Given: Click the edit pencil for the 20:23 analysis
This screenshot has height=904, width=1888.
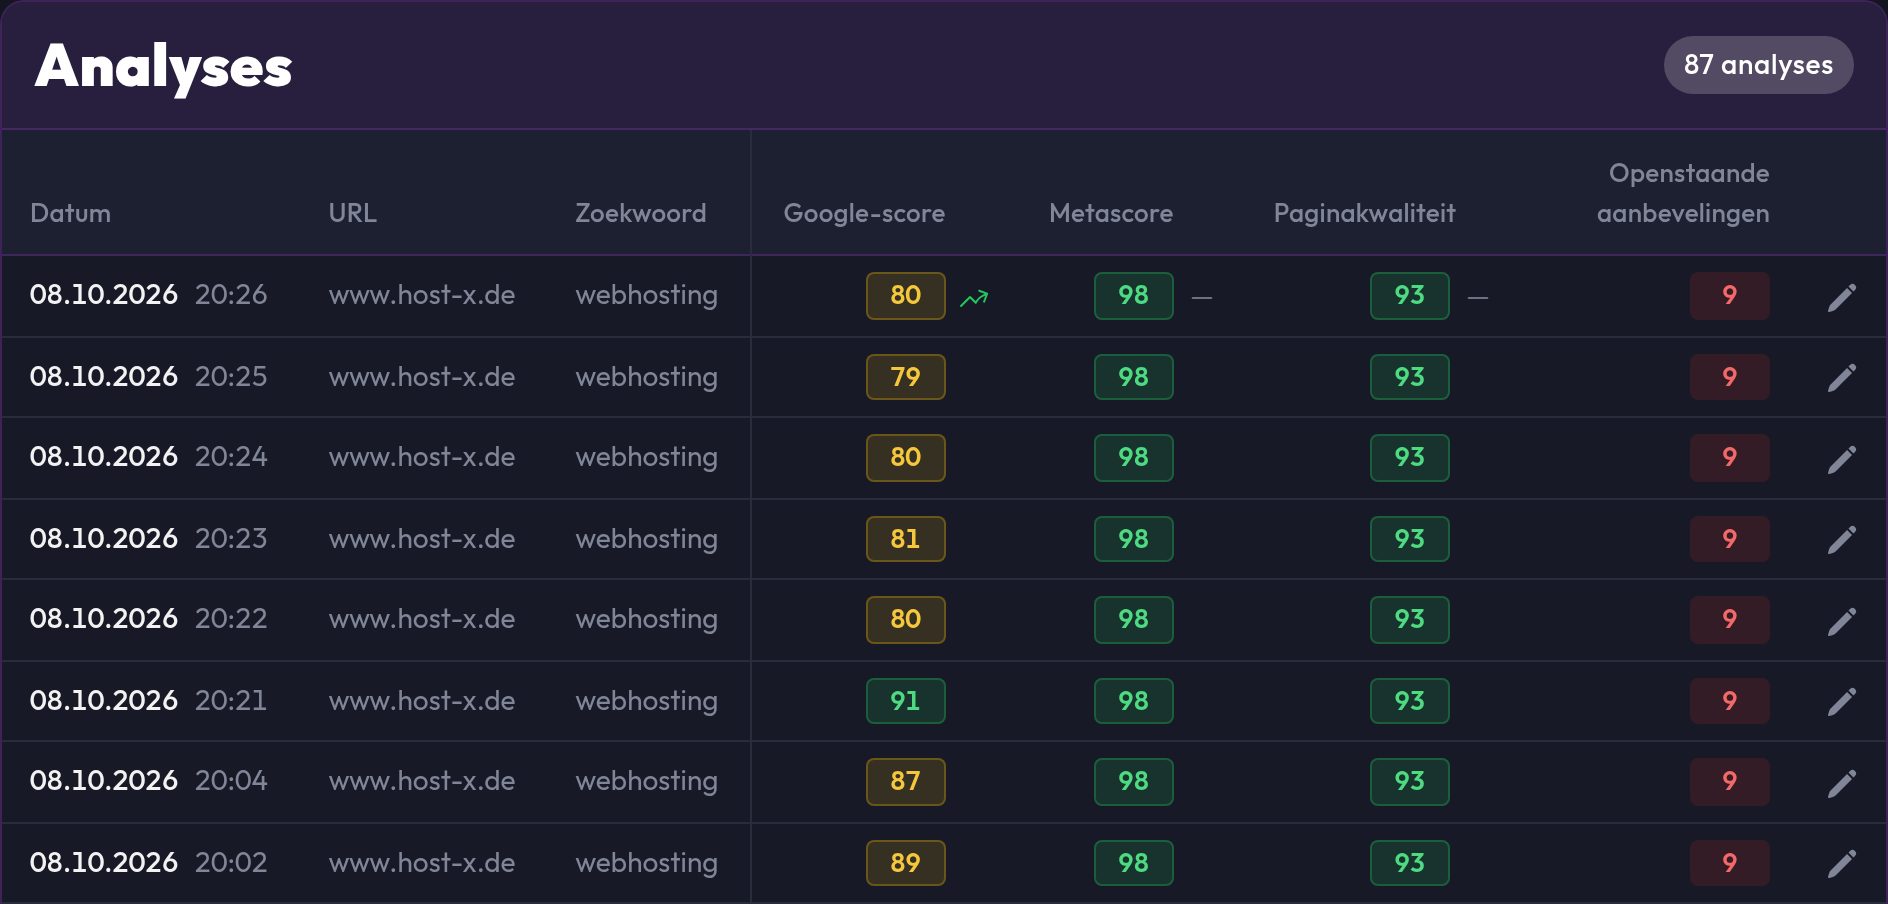Looking at the screenshot, I should [x=1842, y=540].
